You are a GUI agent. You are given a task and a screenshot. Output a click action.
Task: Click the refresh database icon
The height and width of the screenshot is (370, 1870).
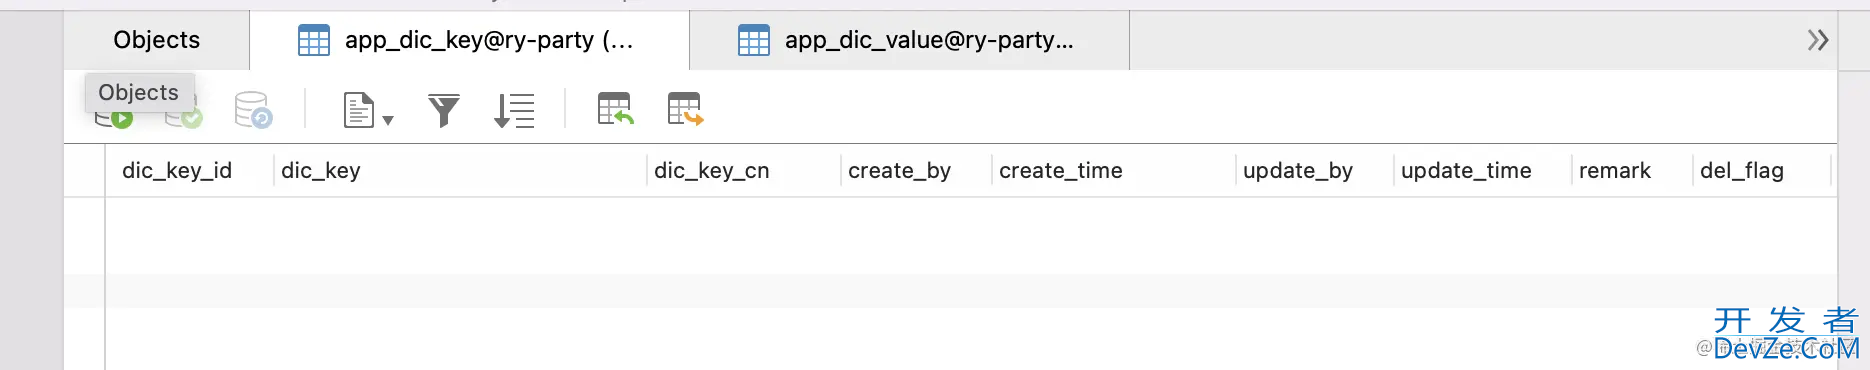pyautogui.click(x=253, y=110)
